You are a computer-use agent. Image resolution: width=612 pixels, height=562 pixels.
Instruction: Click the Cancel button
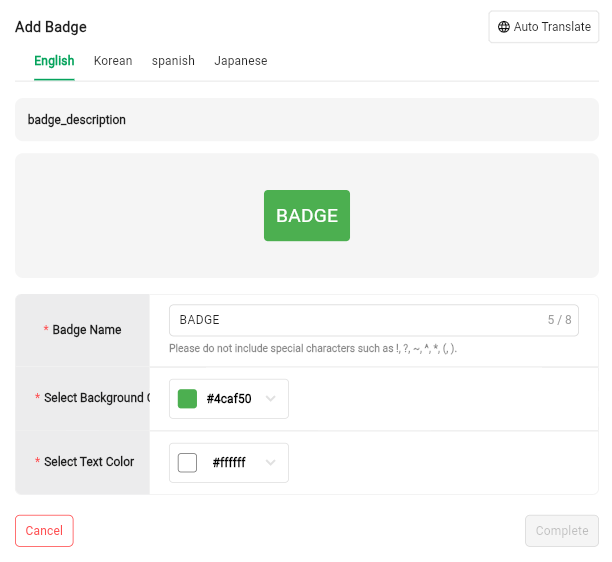44,531
